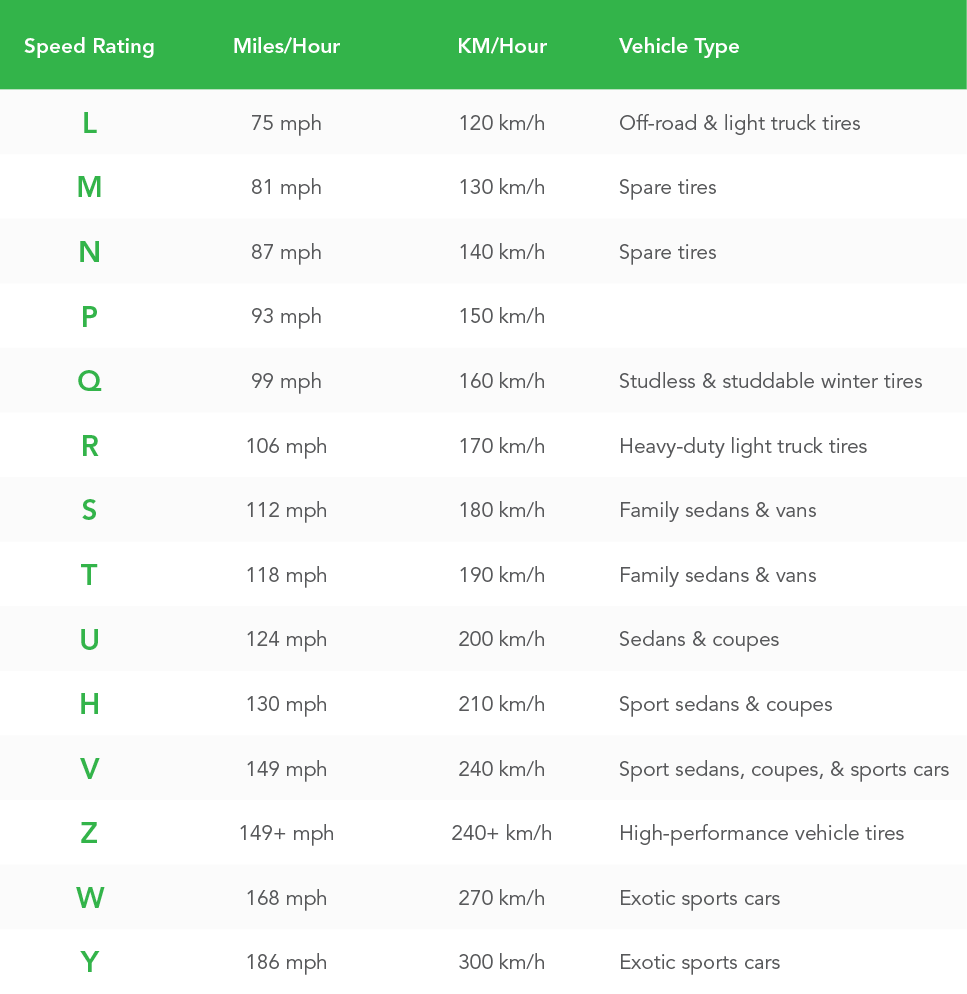The height and width of the screenshot is (994, 967).
Task: Click the Miles/Hour column header
Action: (x=286, y=46)
